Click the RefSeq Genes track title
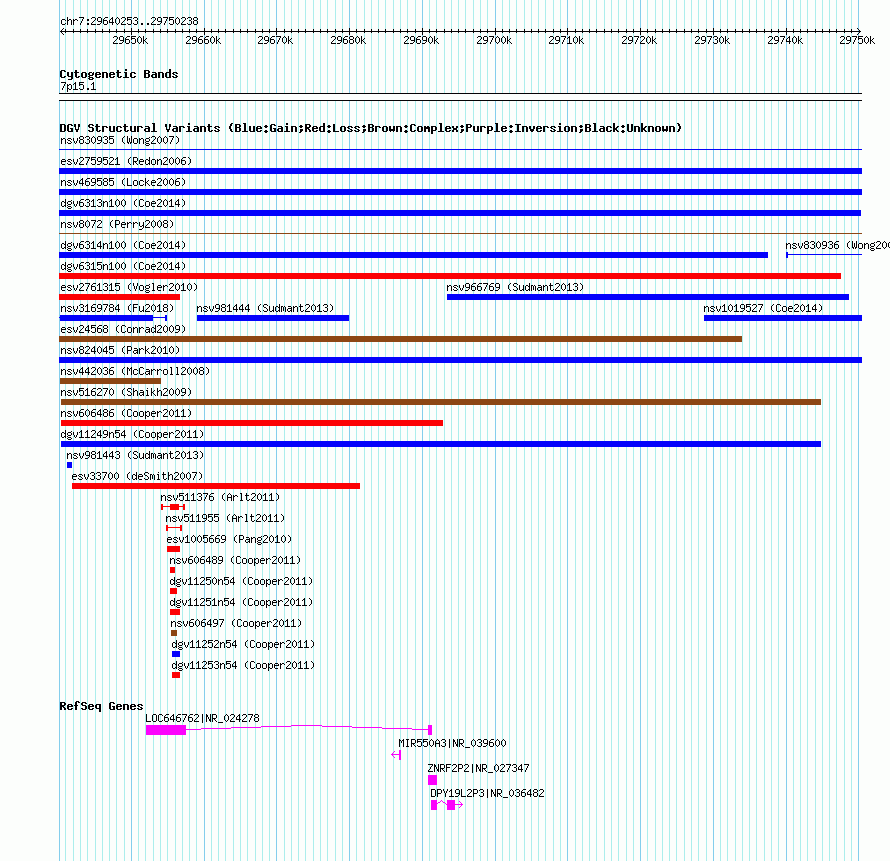 point(101,706)
